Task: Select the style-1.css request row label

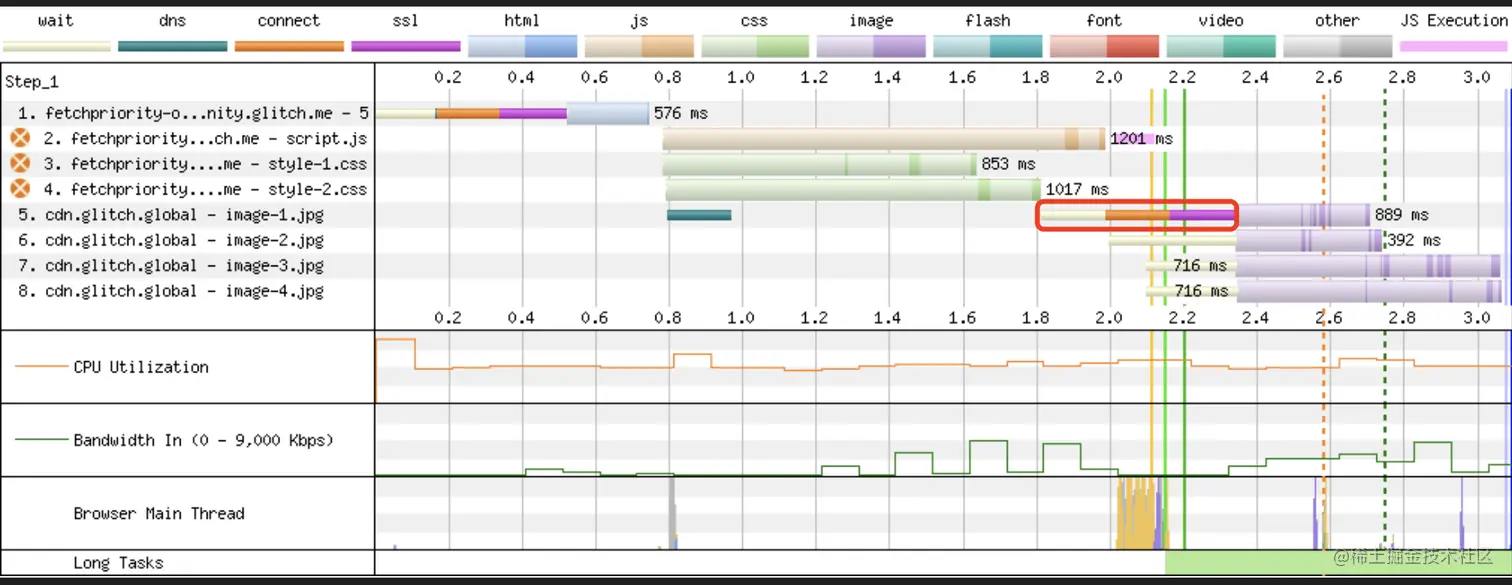Action: point(205,163)
